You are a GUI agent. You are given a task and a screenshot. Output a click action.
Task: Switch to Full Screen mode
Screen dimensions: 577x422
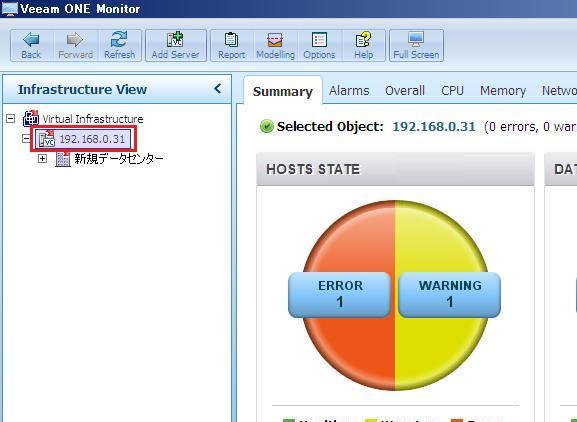click(416, 46)
